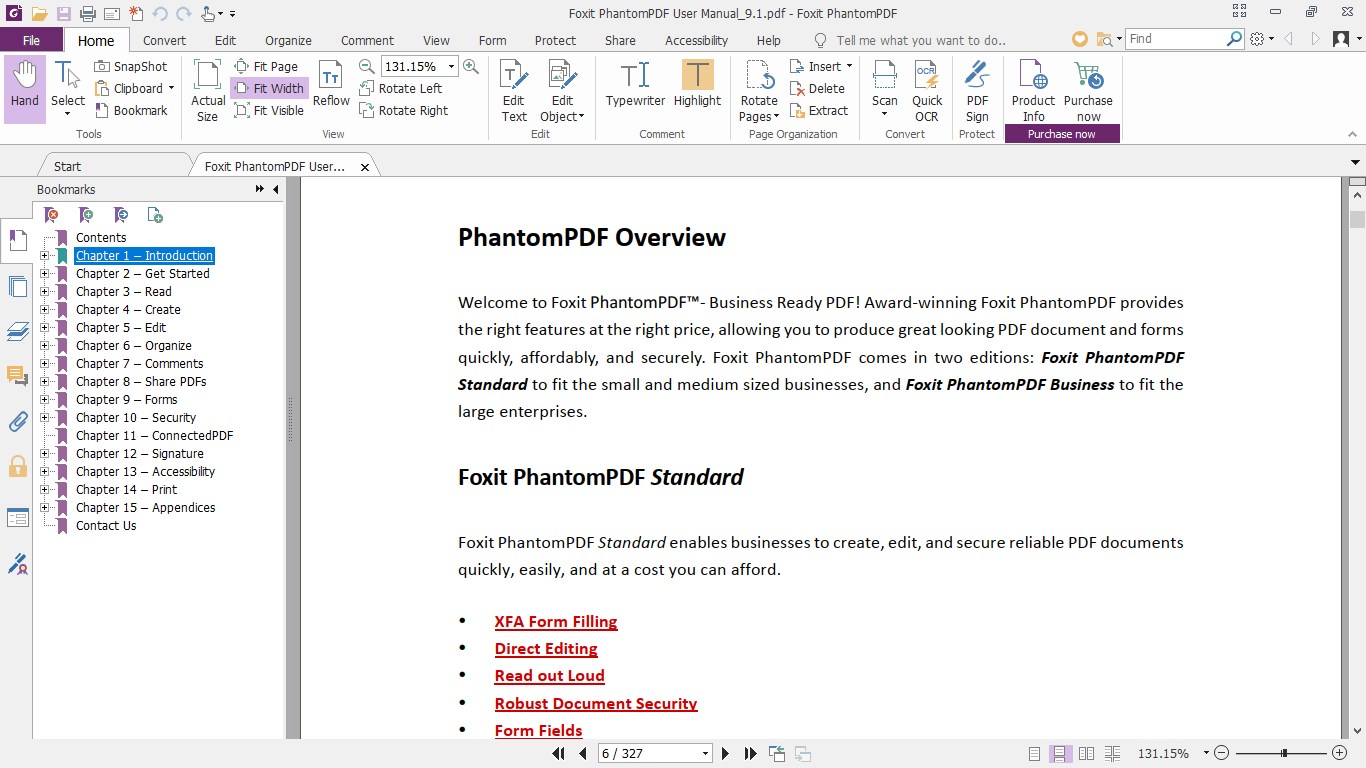The image size is (1366, 768).
Task: Click Delete pages button
Action: (x=817, y=88)
